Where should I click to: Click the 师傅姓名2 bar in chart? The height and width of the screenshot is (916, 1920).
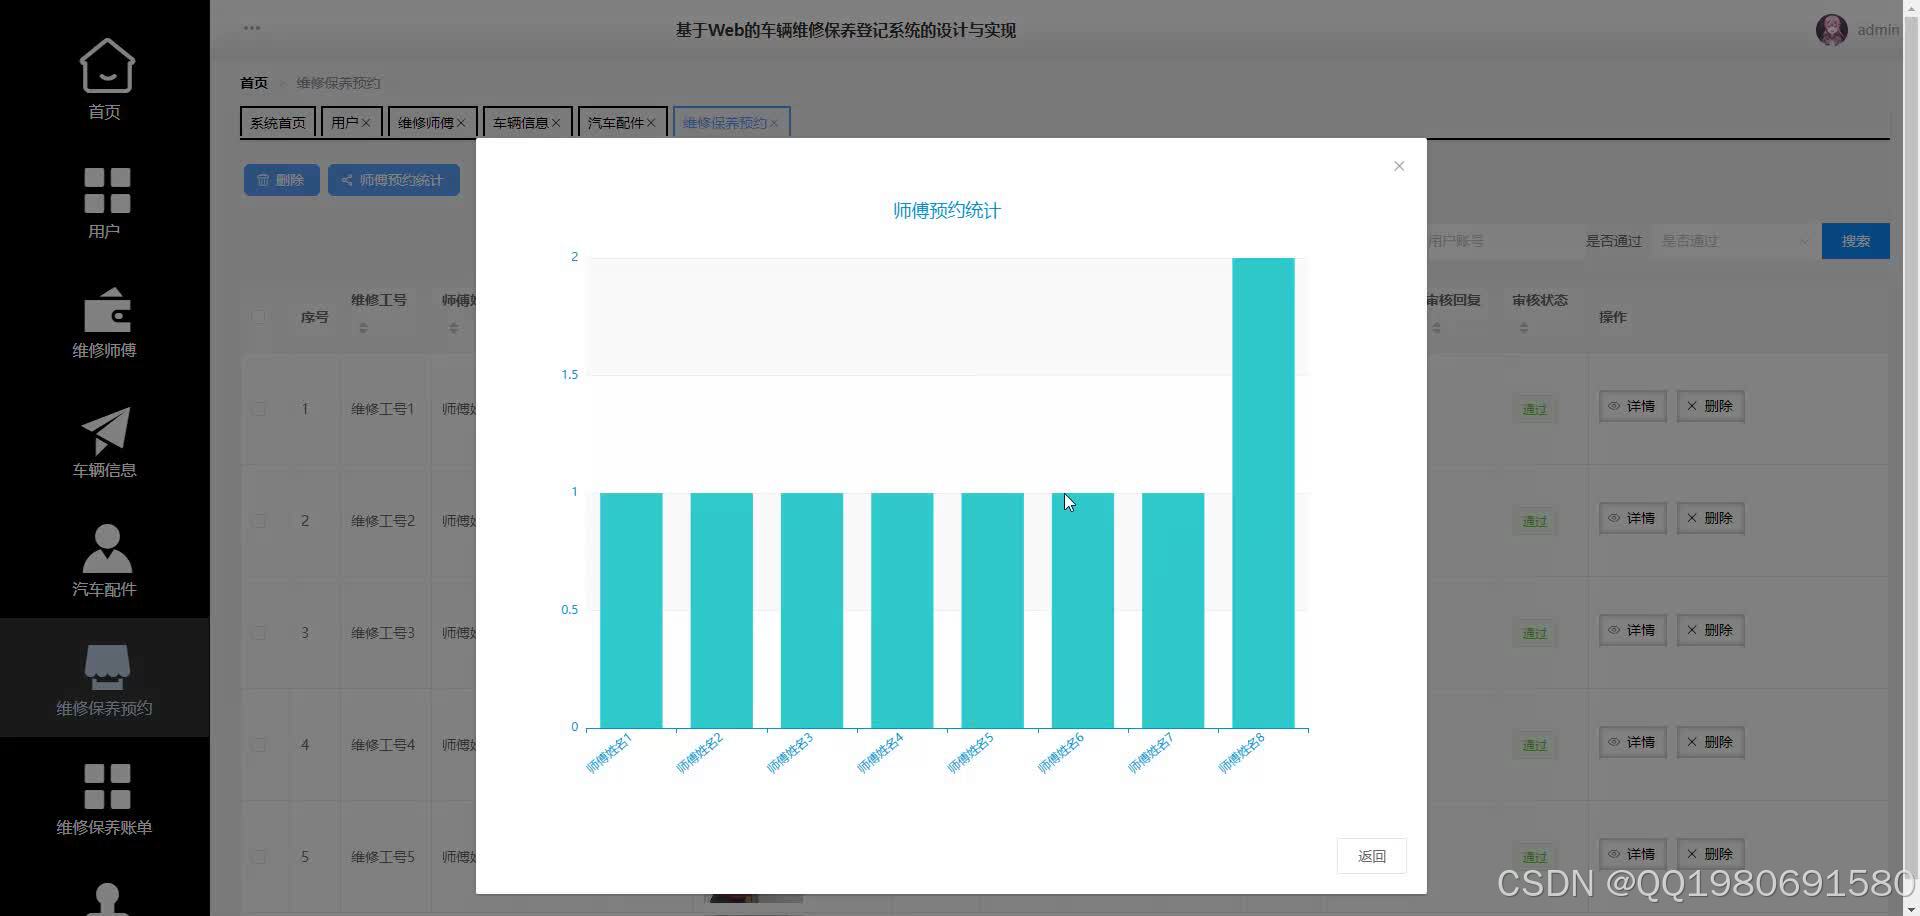coord(721,610)
